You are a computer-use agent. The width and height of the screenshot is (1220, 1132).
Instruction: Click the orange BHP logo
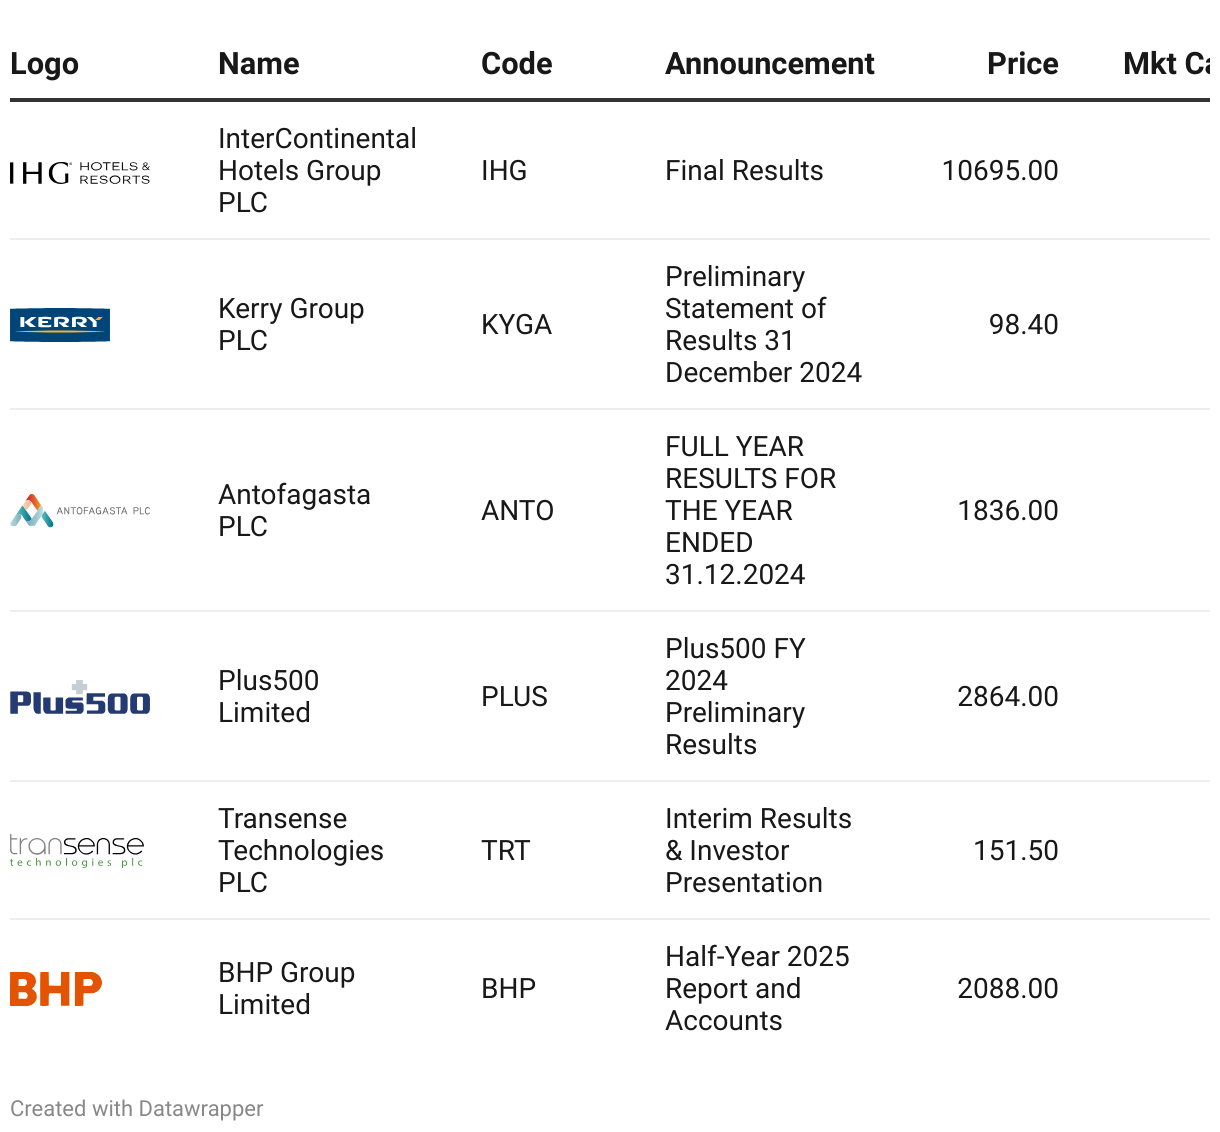click(x=56, y=989)
